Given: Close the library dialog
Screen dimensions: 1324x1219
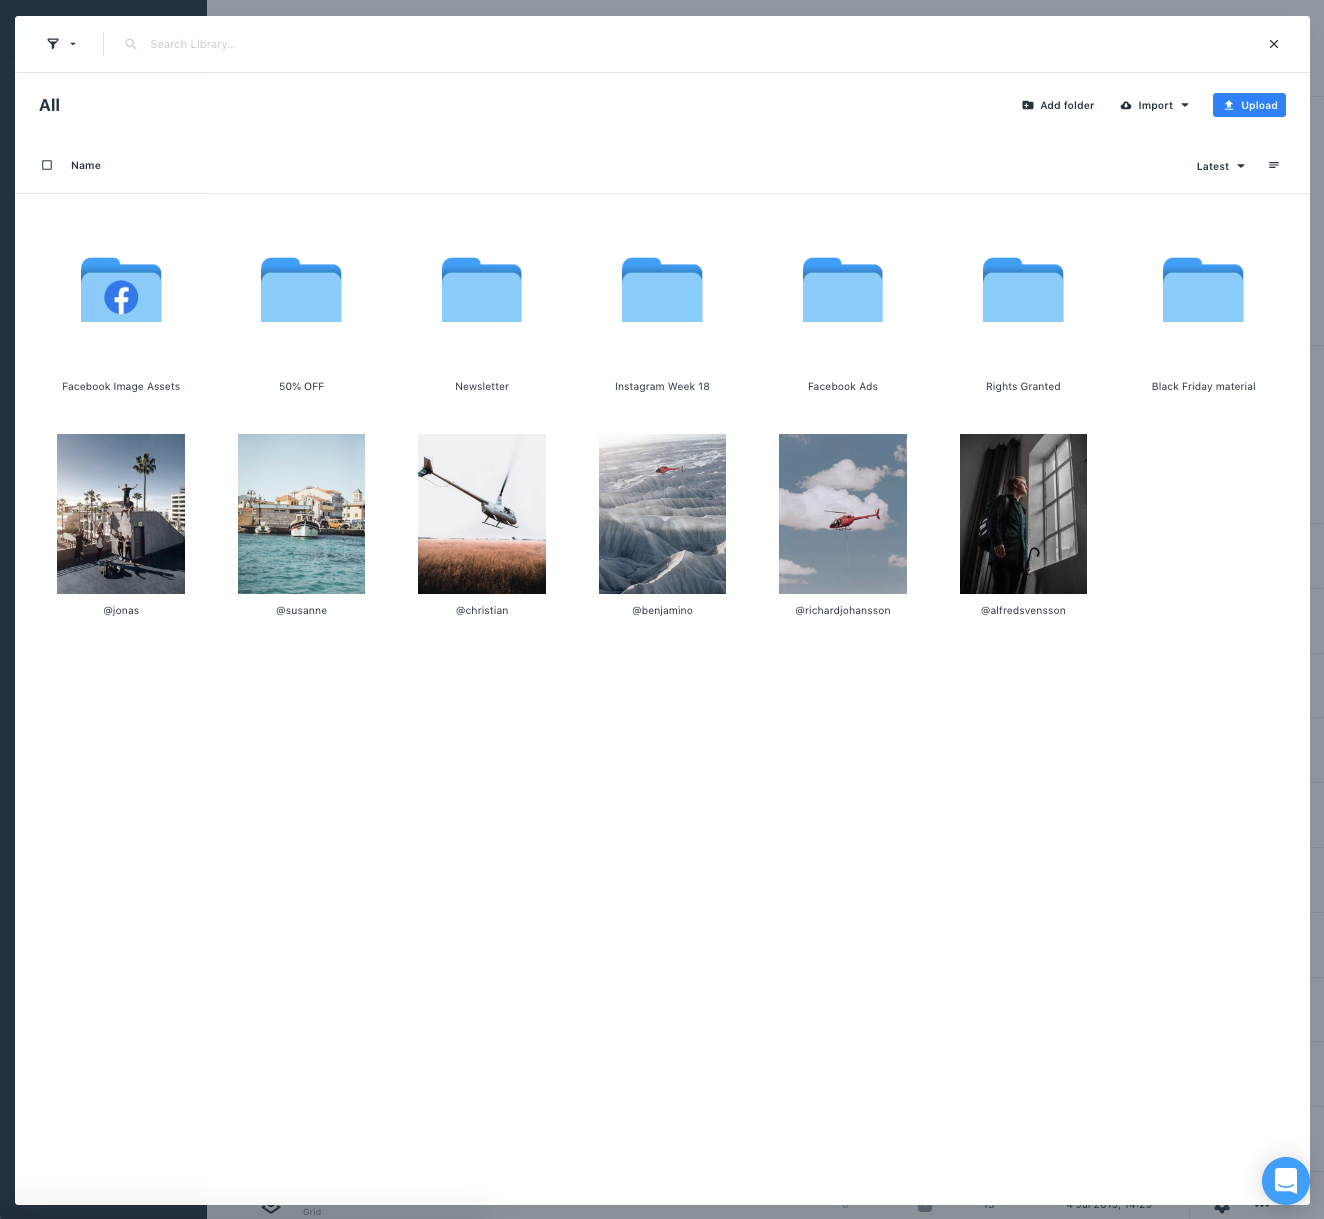Looking at the screenshot, I should (x=1273, y=44).
